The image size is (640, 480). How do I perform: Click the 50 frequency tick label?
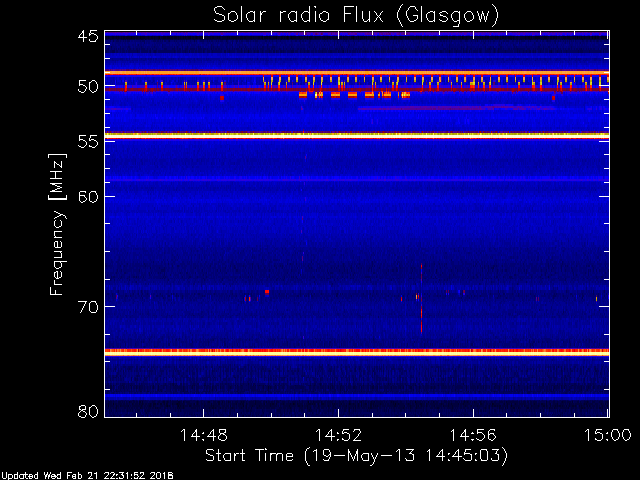click(x=88, y=87)
